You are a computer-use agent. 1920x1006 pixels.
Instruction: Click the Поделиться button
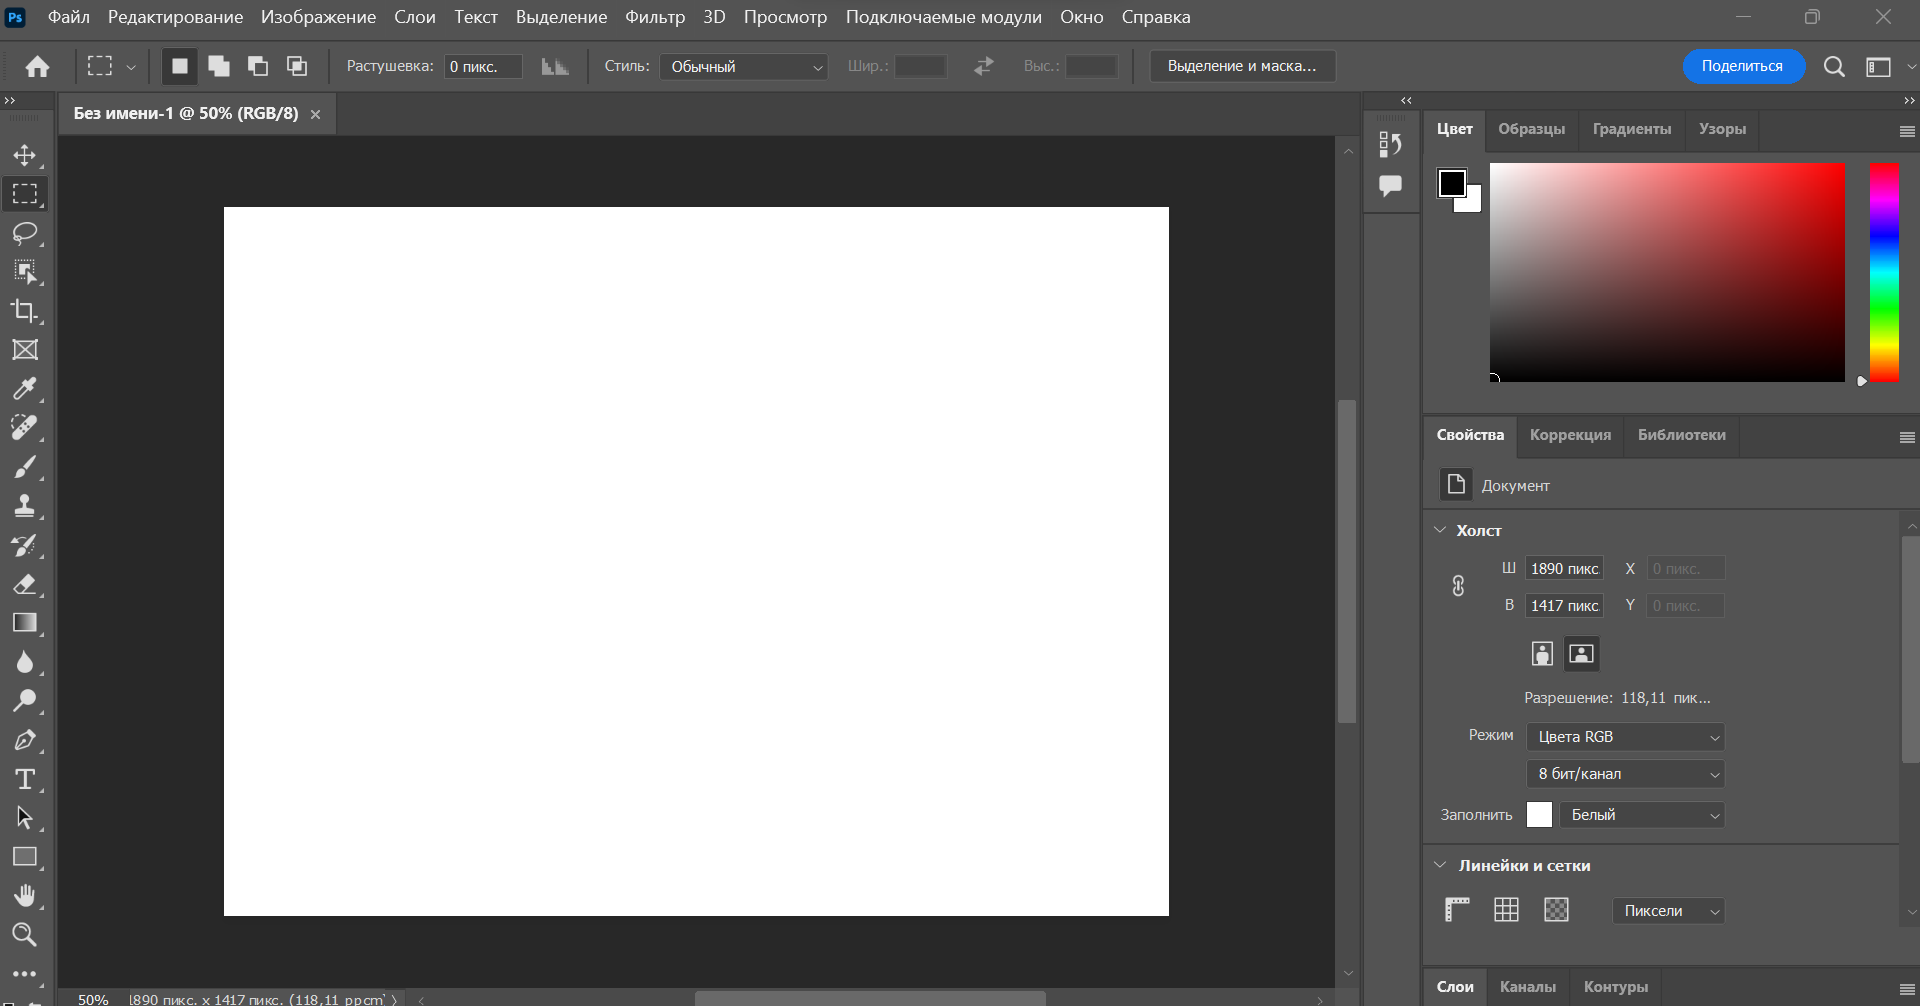click(1743, 66)
